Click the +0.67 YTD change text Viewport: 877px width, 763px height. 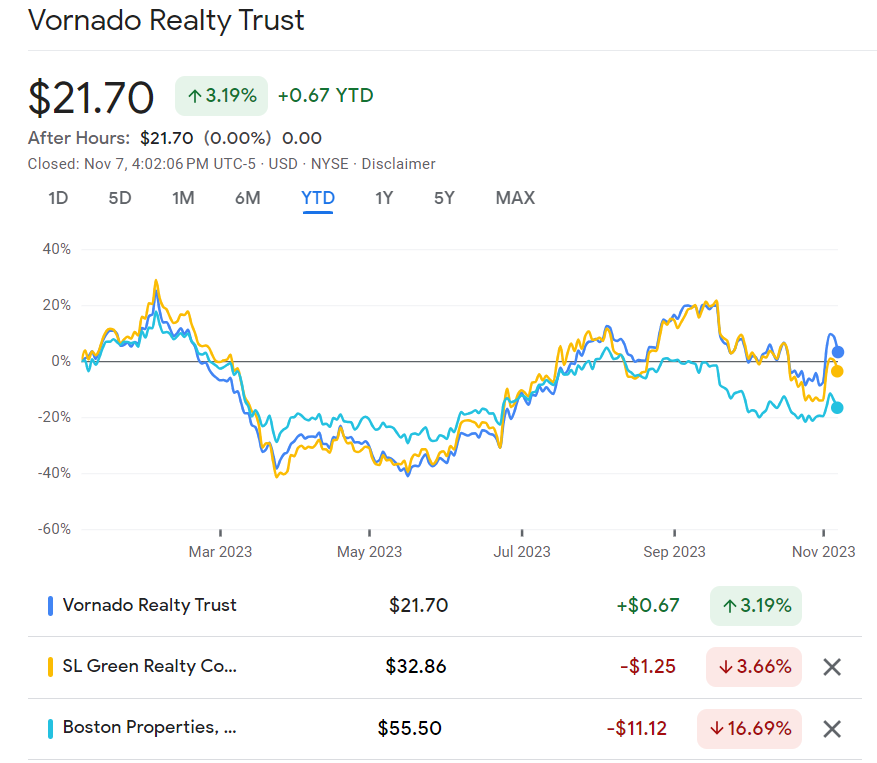coord(326,96)
